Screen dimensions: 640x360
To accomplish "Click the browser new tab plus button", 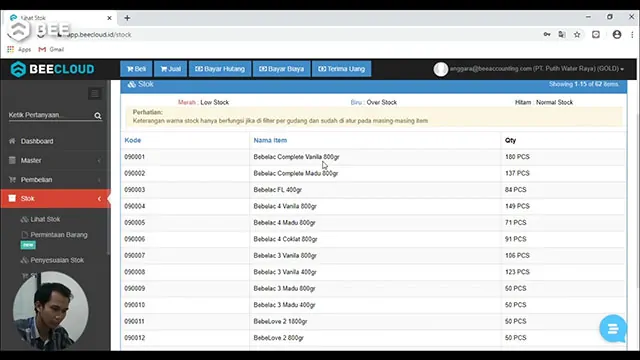I will tap(127, 18).
